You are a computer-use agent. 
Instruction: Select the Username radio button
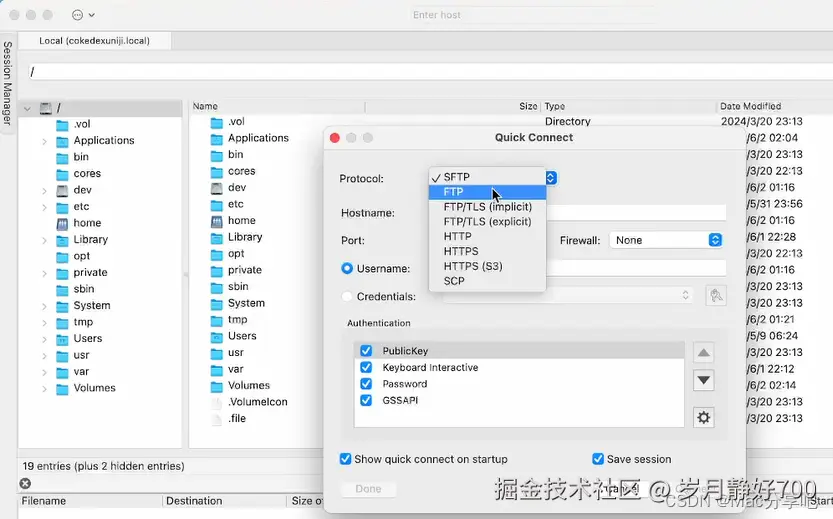347,269
